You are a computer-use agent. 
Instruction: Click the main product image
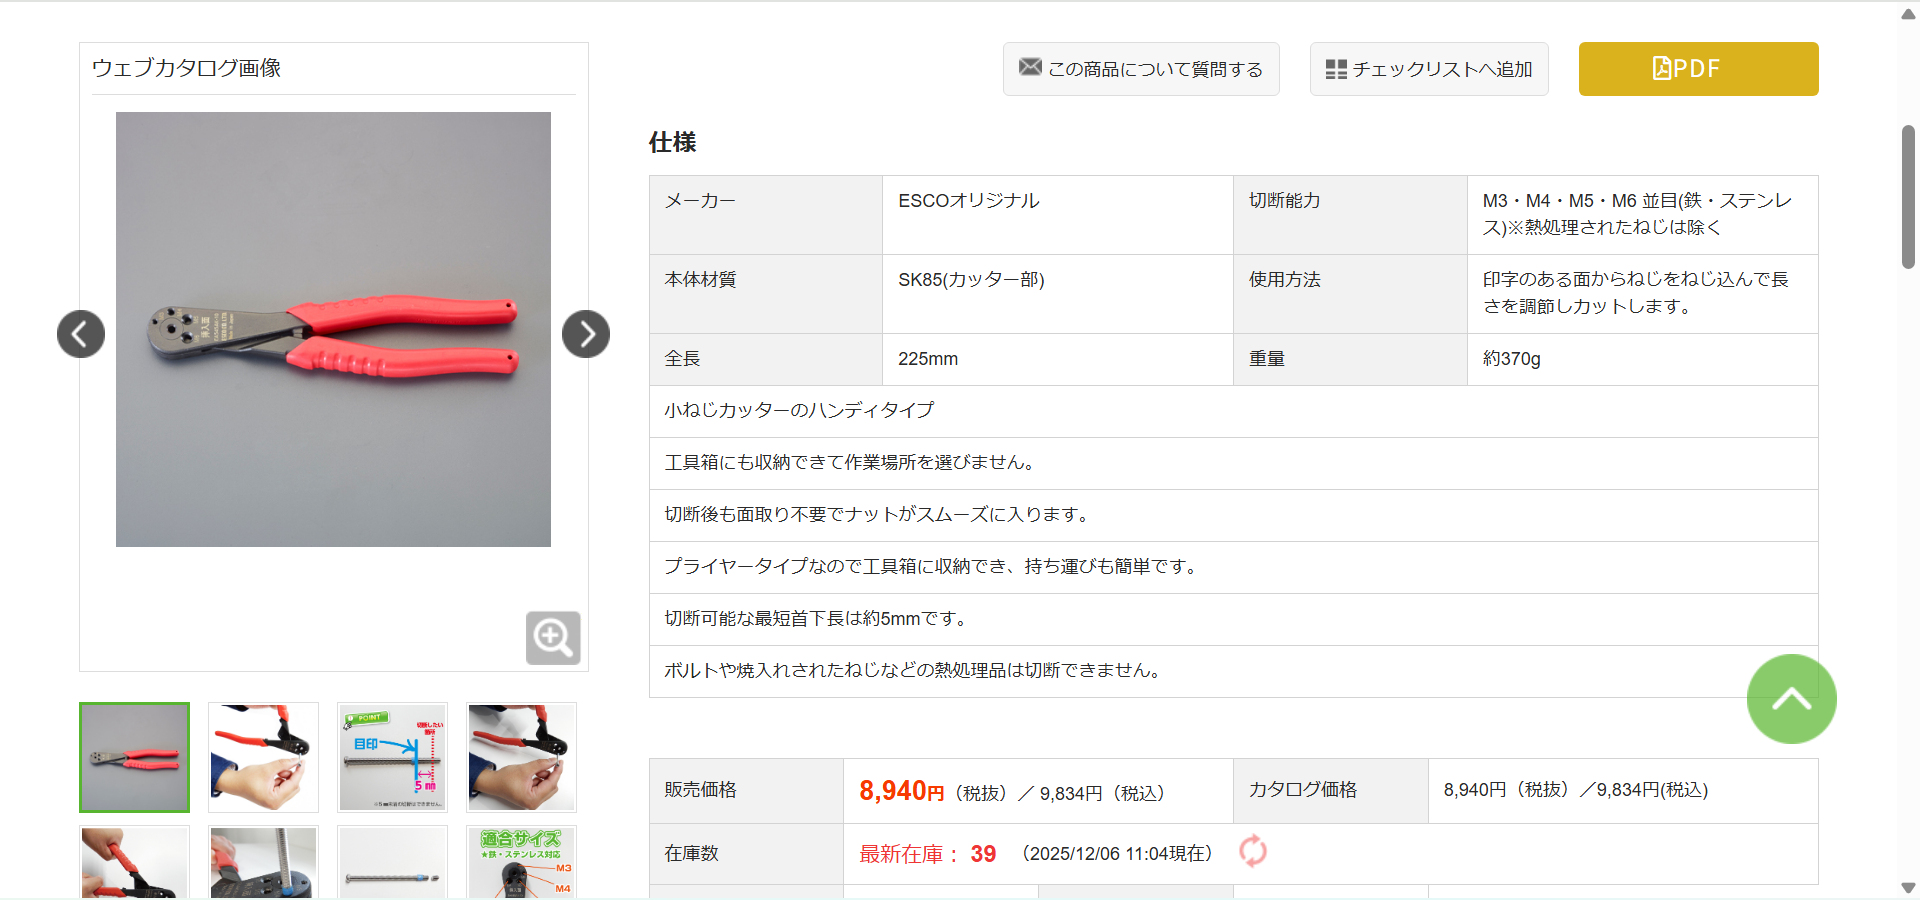click(333, 329)
